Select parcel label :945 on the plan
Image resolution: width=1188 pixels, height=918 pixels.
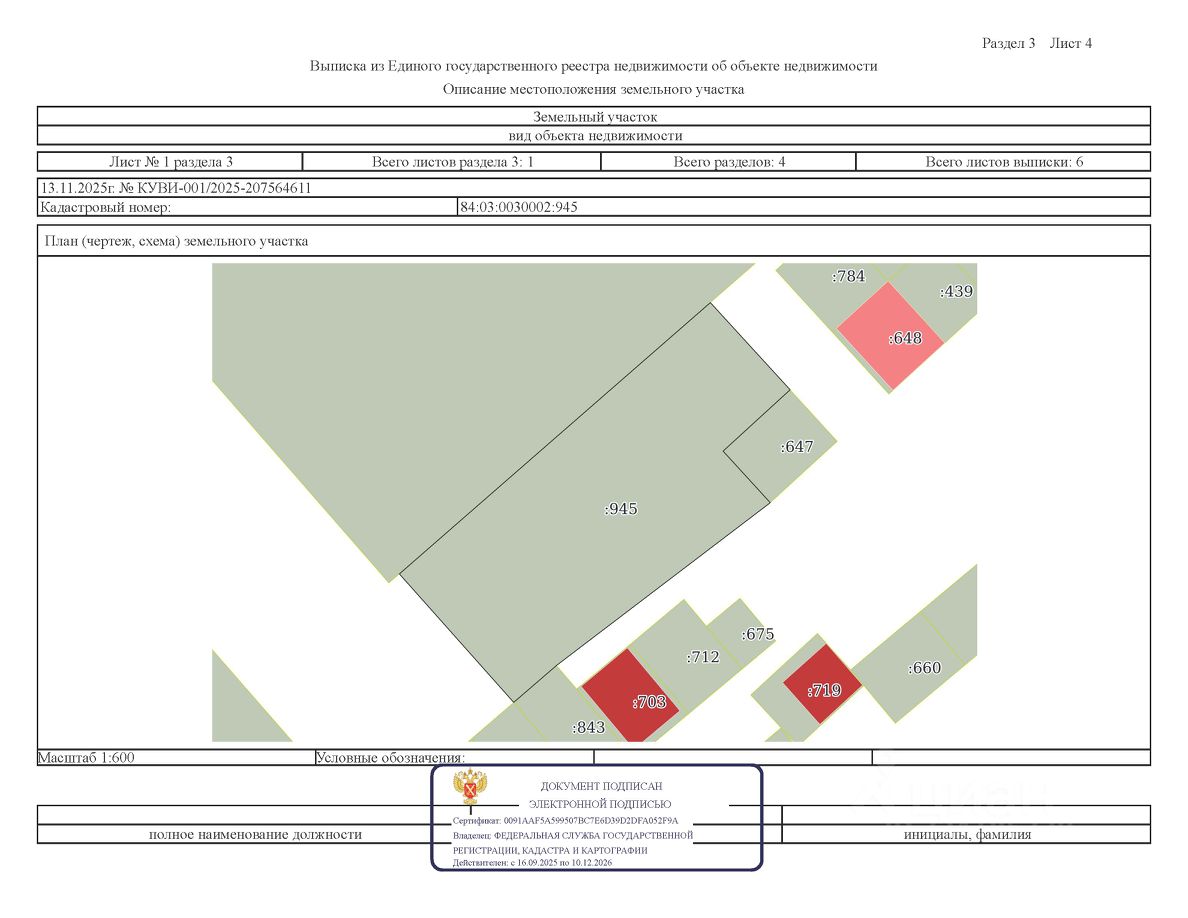point(621,509)
